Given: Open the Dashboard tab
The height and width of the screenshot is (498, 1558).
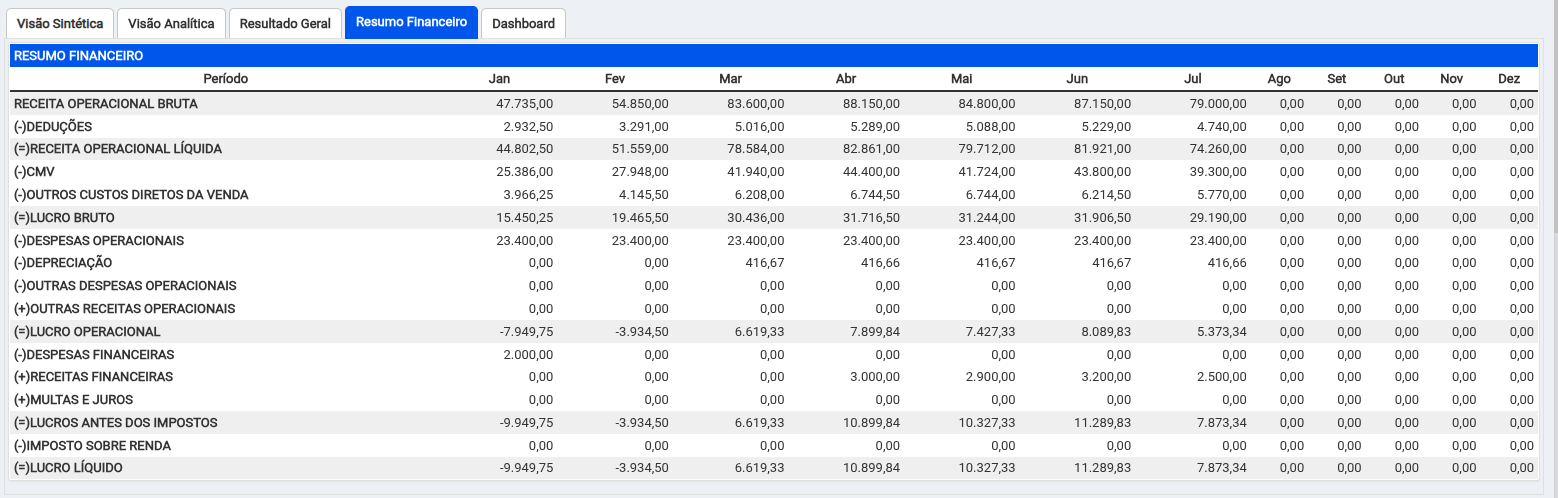Looking at the screenshot, I should pyautogui.click(x=523, y=24).
